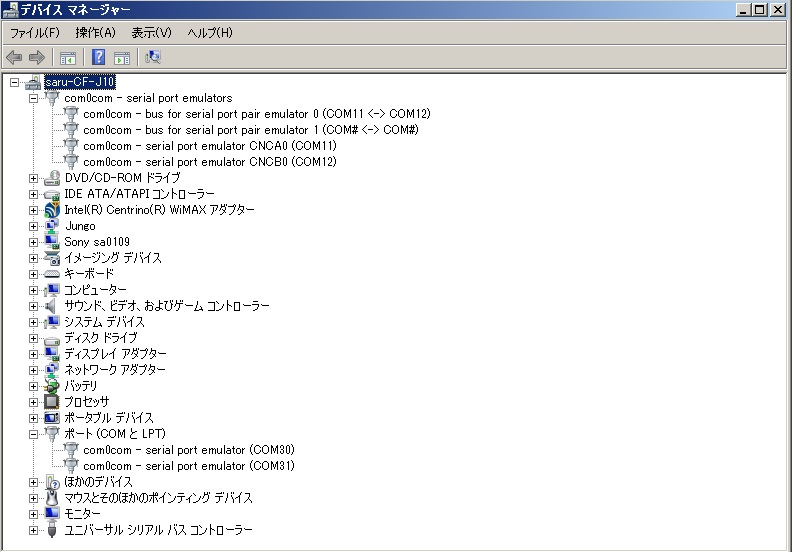Open the 操作(A) menu

[x=95, y=33]
